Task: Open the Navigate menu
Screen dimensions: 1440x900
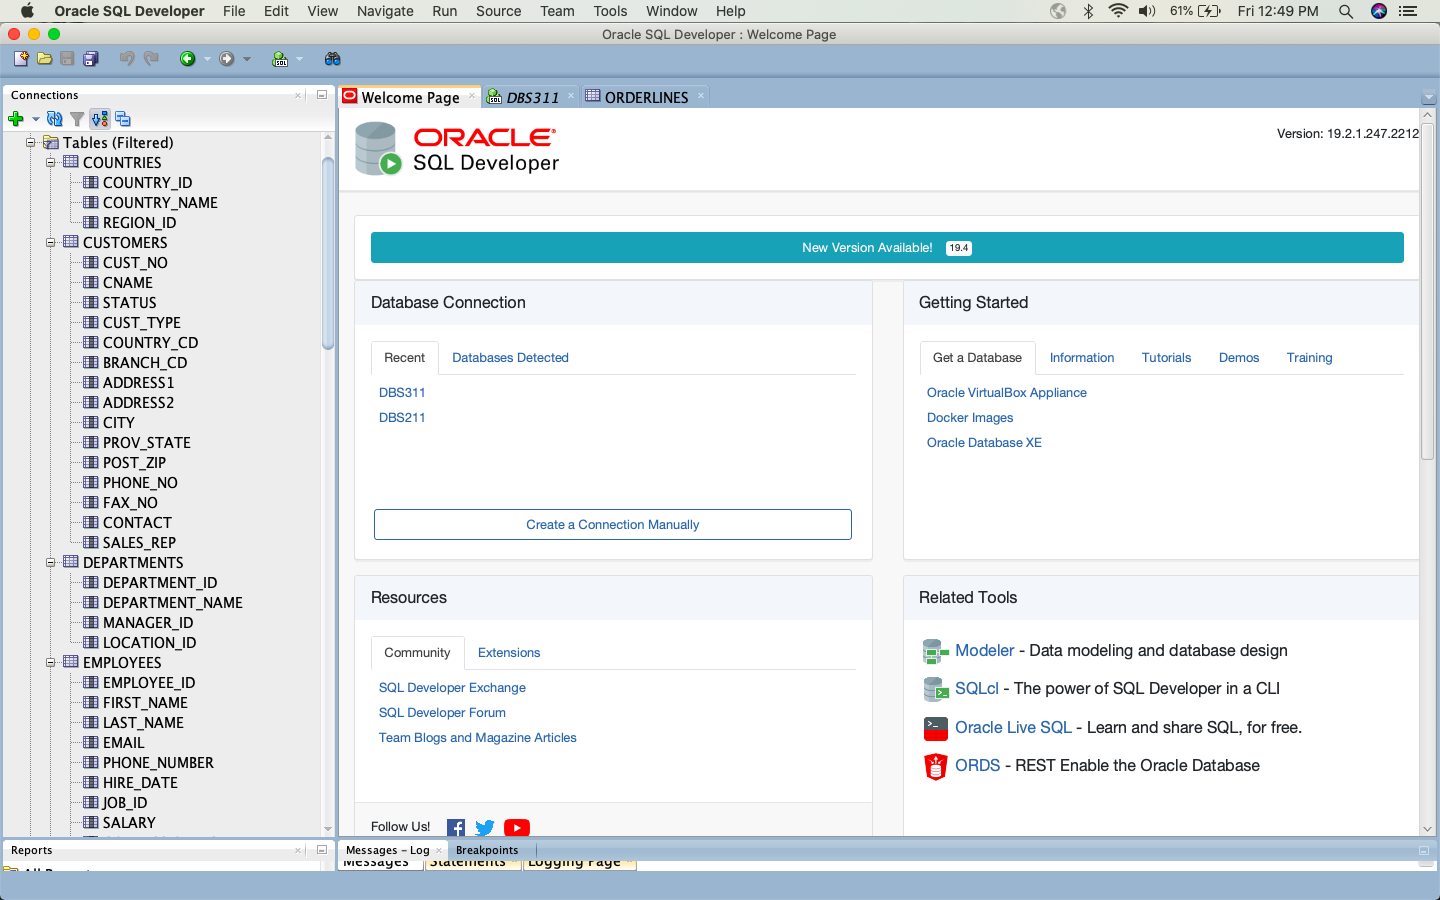Action: [385, 11]
